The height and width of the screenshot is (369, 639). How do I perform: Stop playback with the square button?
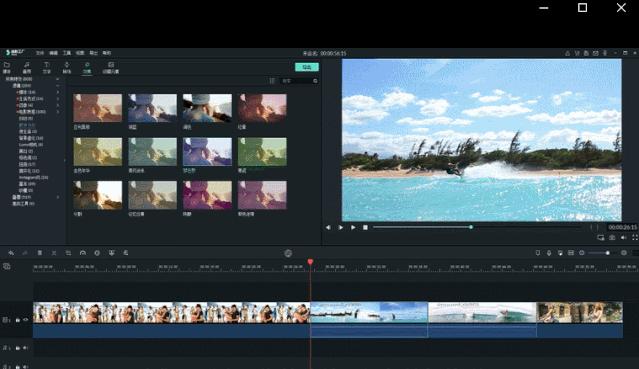(x=365, y=228)
